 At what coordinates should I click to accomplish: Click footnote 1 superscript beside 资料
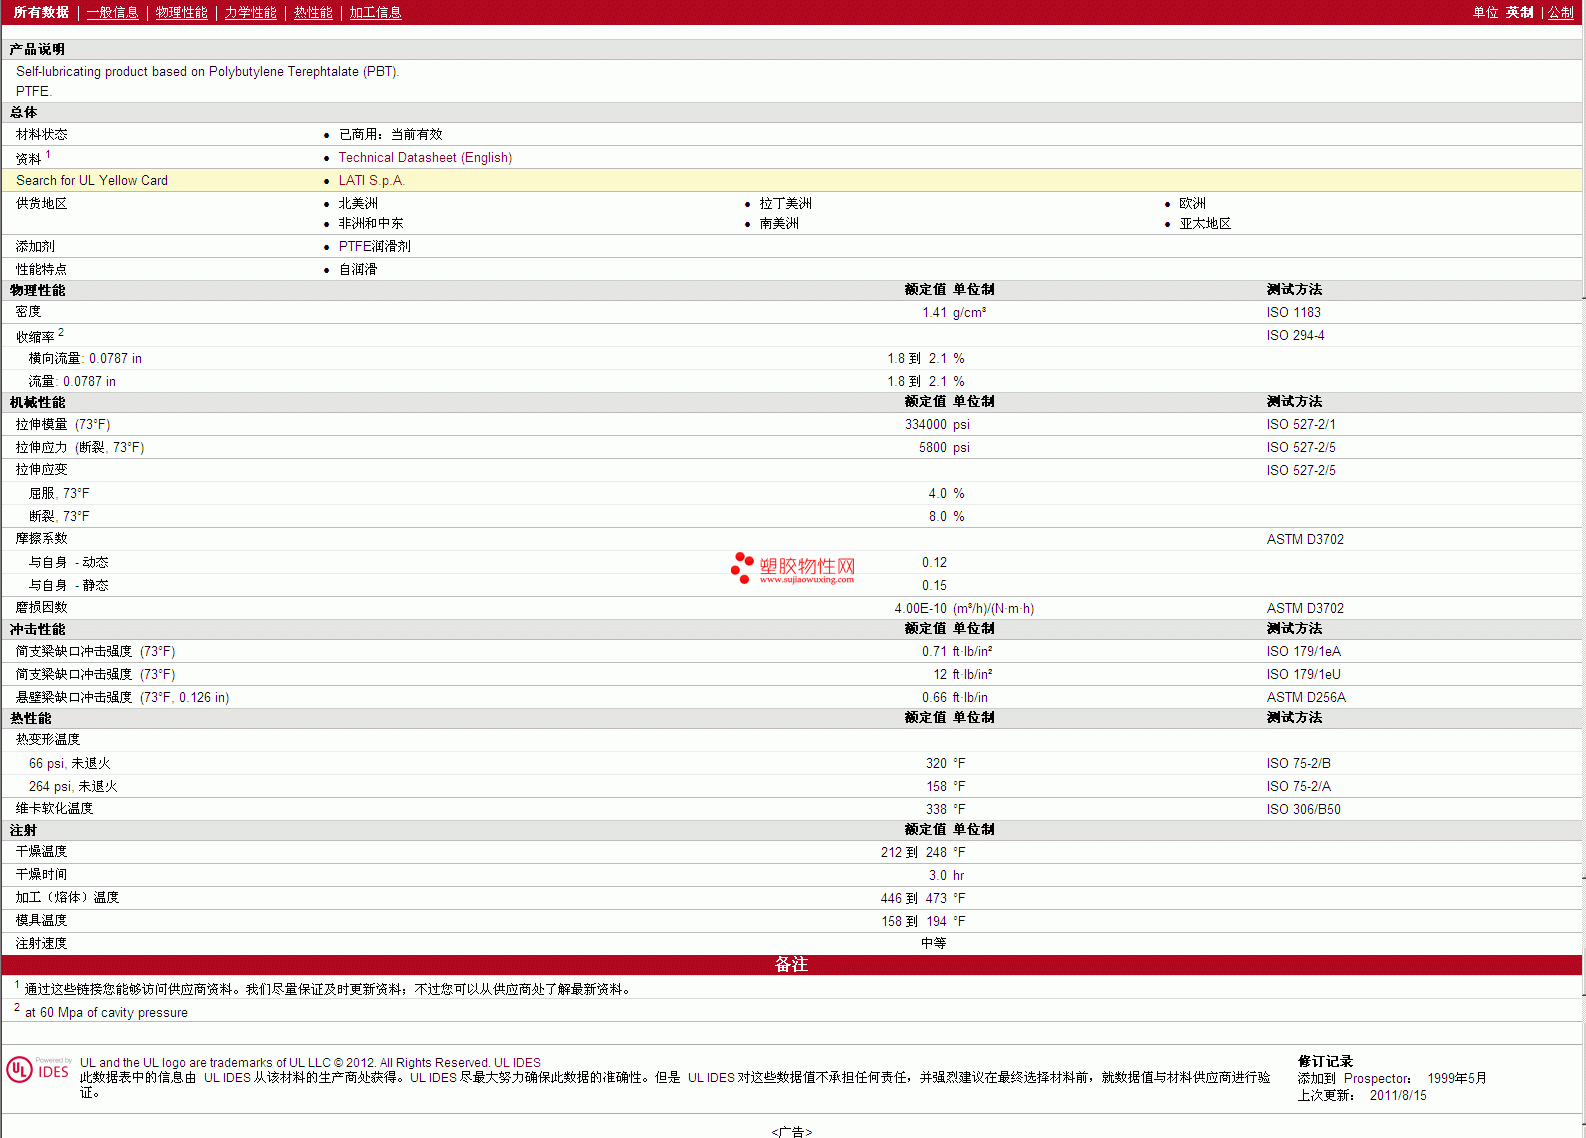tap(48, 155)
